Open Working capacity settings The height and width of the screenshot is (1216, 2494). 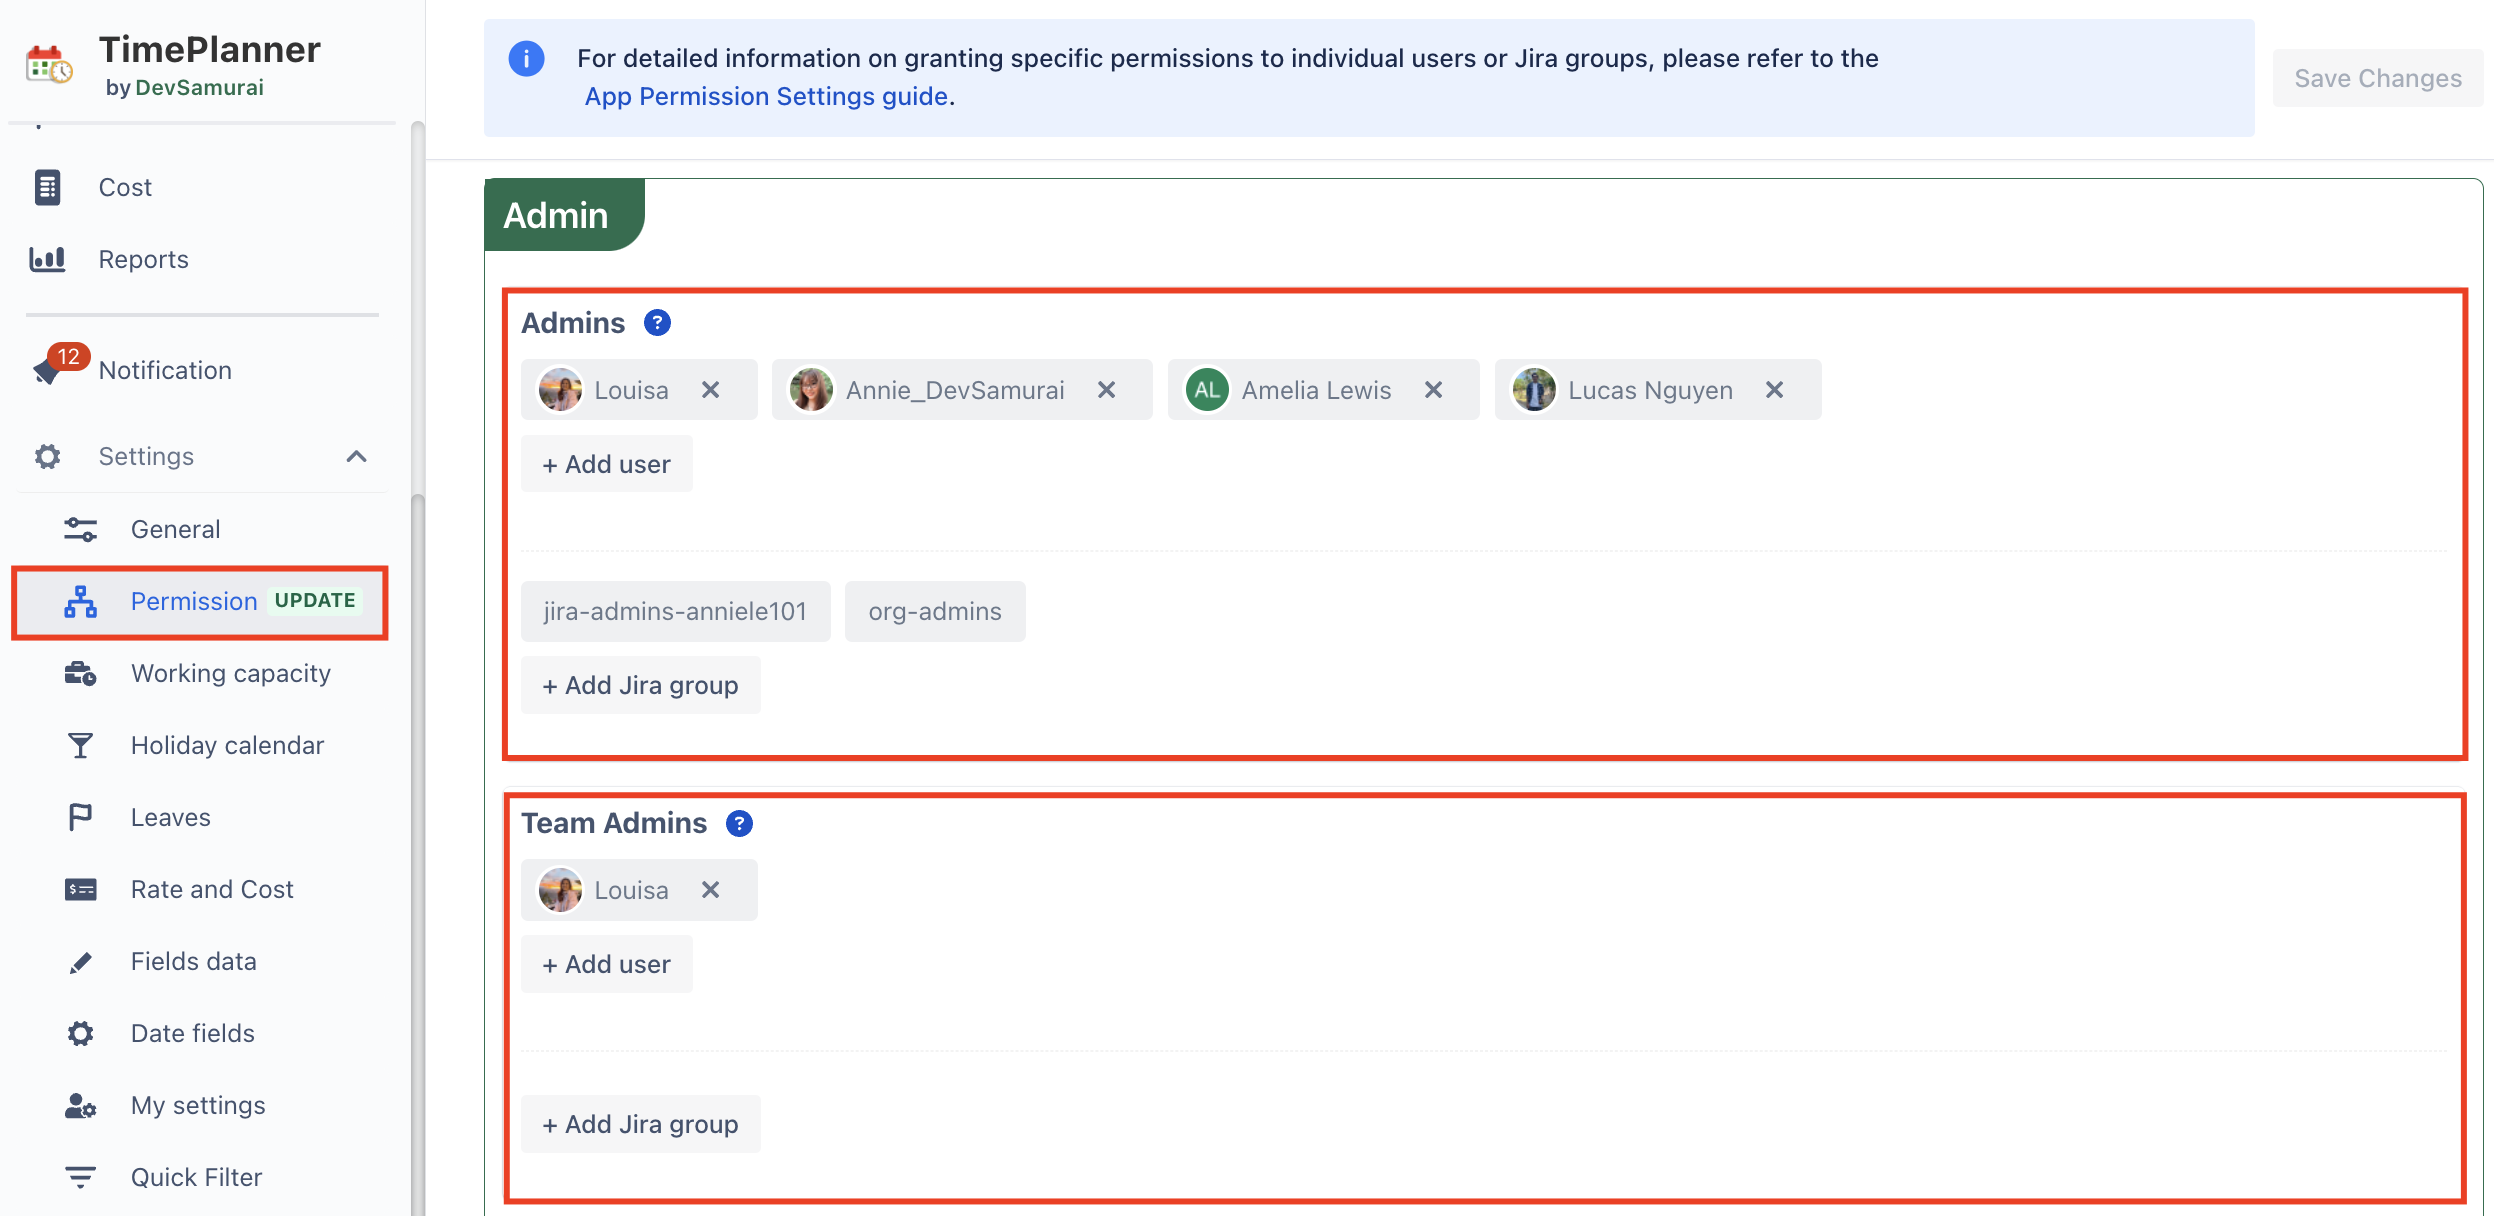pos(230,673)
